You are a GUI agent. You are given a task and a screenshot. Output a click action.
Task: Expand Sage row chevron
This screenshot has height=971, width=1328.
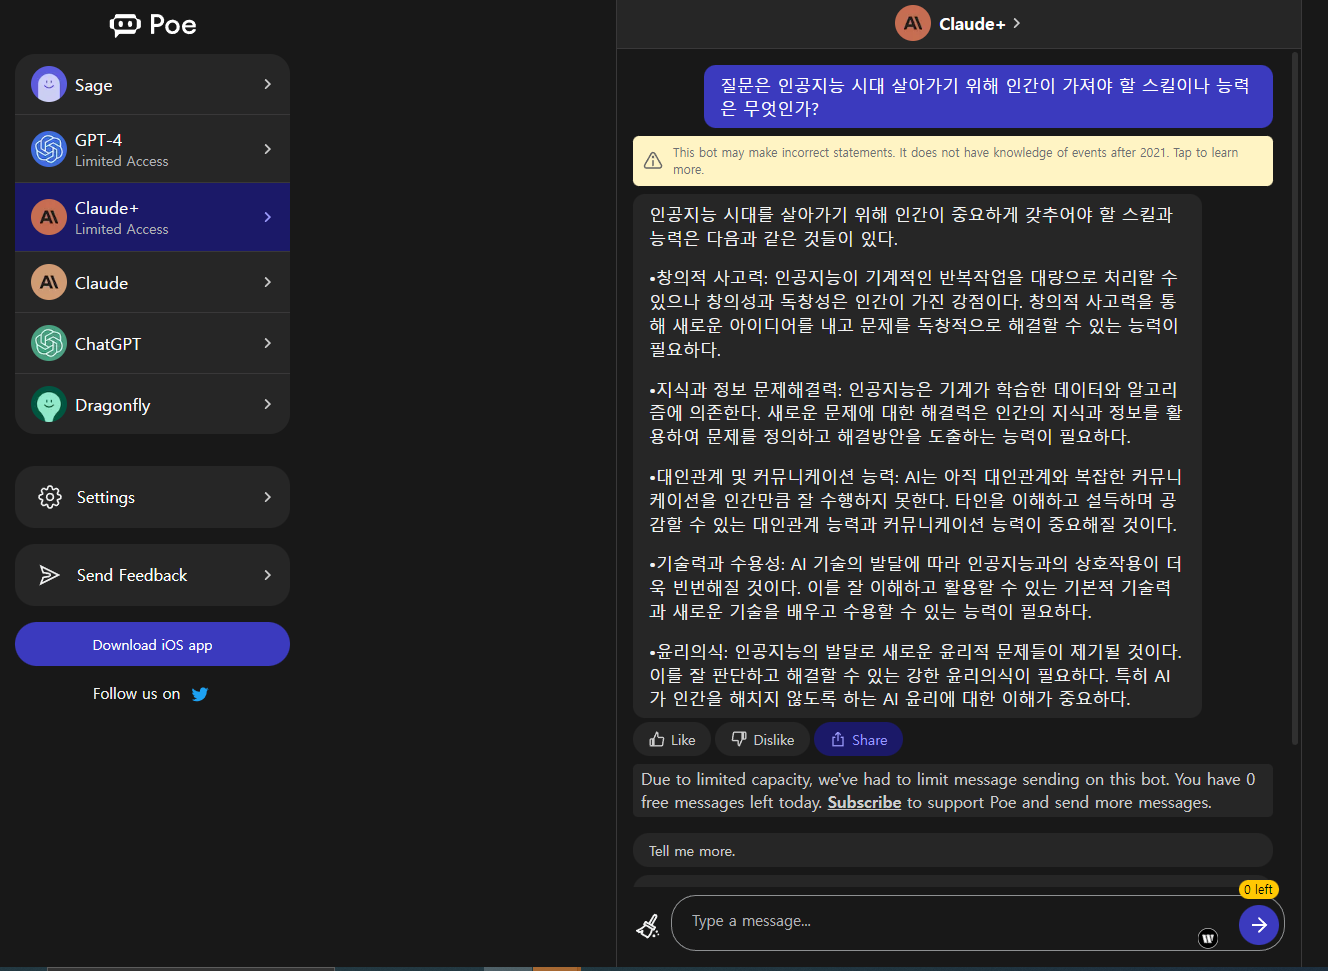[x=267, y=85]
